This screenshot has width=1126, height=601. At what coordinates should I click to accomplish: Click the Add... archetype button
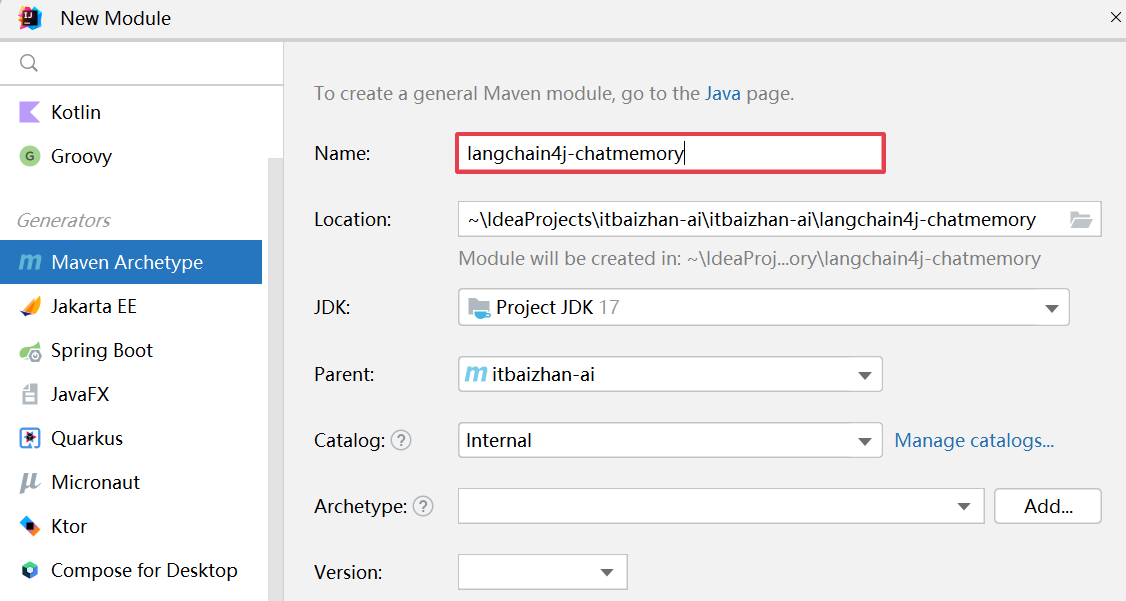click(1048, 506)
